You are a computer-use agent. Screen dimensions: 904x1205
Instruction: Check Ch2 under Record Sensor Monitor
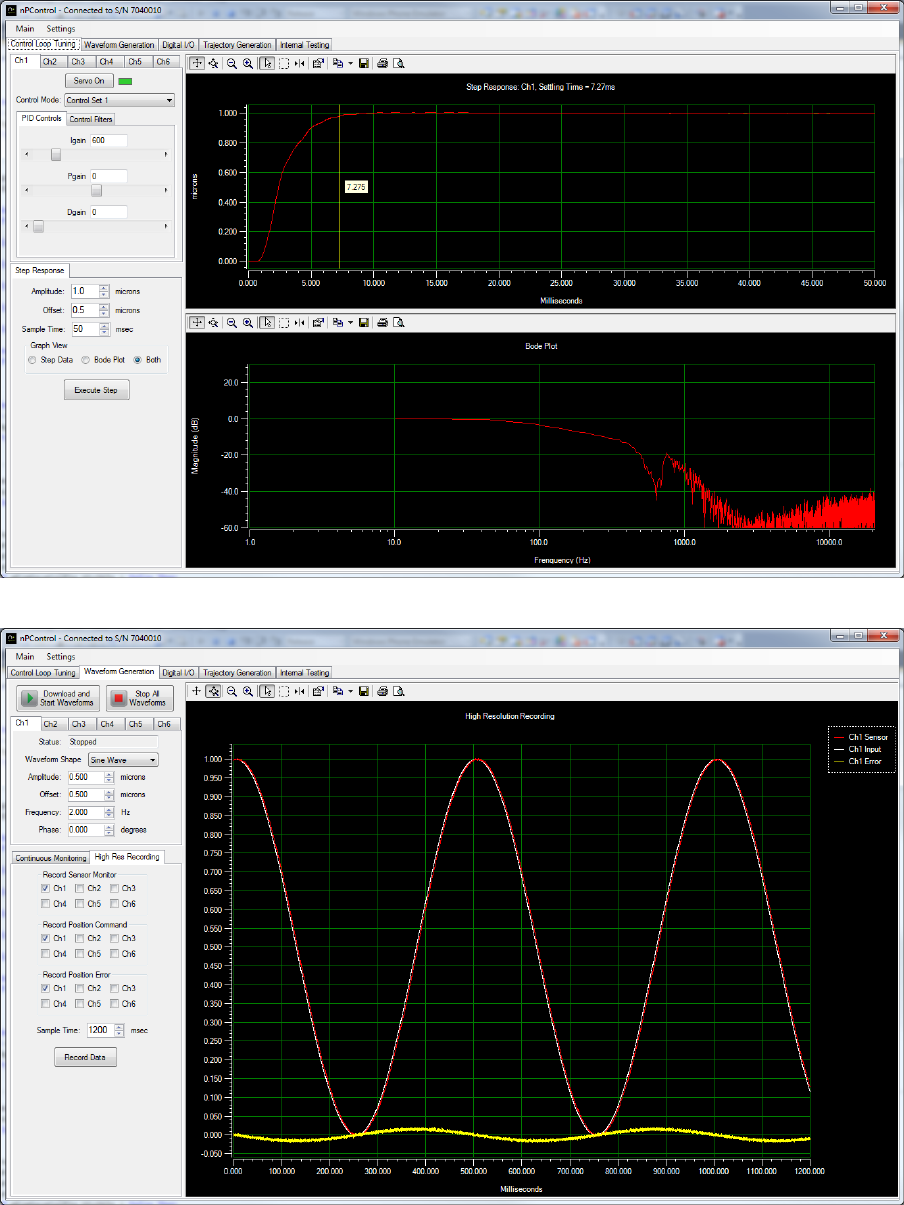tap(79, 888)
